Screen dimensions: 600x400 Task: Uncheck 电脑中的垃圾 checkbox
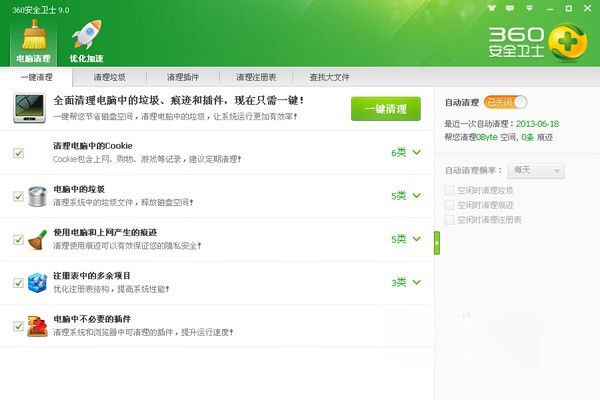pyautogui.click(x=18, y=196)
